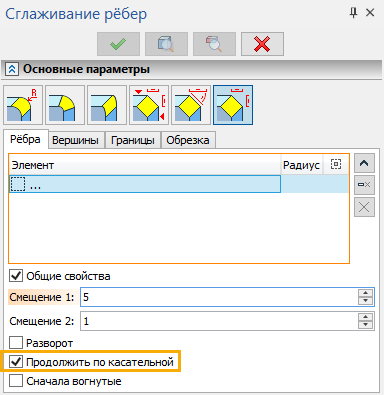Click the remove selected element button
The height and width of the screenshot is (395, 384).
(364, 185)
